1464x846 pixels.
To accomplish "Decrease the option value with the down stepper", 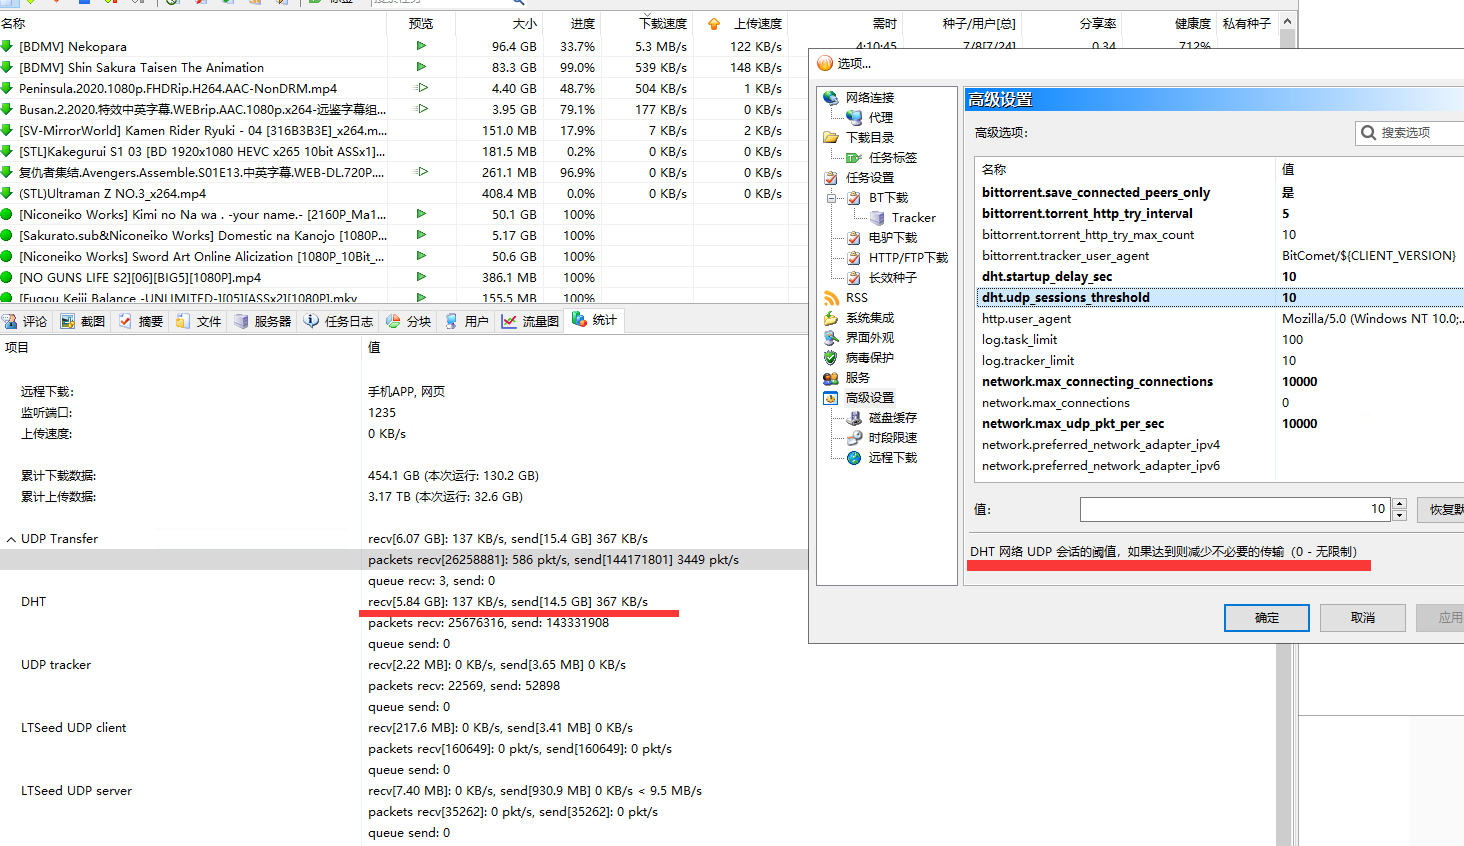I will (x=1399, y=515).
